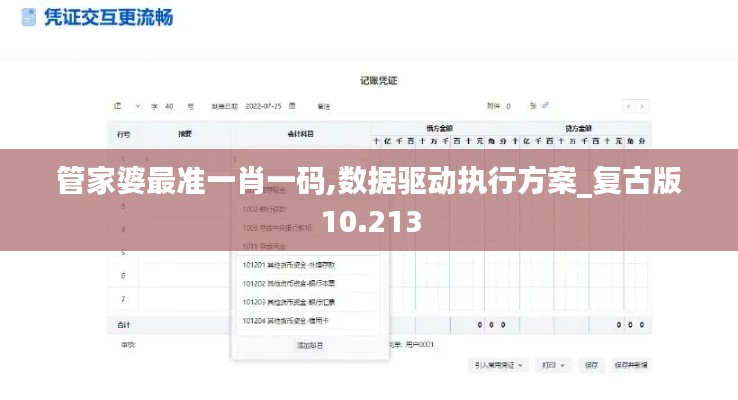Expand the 引入常用凭证 dropdown
The height and width of the screenshot is (400, 738).
click(x=498, y=365)
